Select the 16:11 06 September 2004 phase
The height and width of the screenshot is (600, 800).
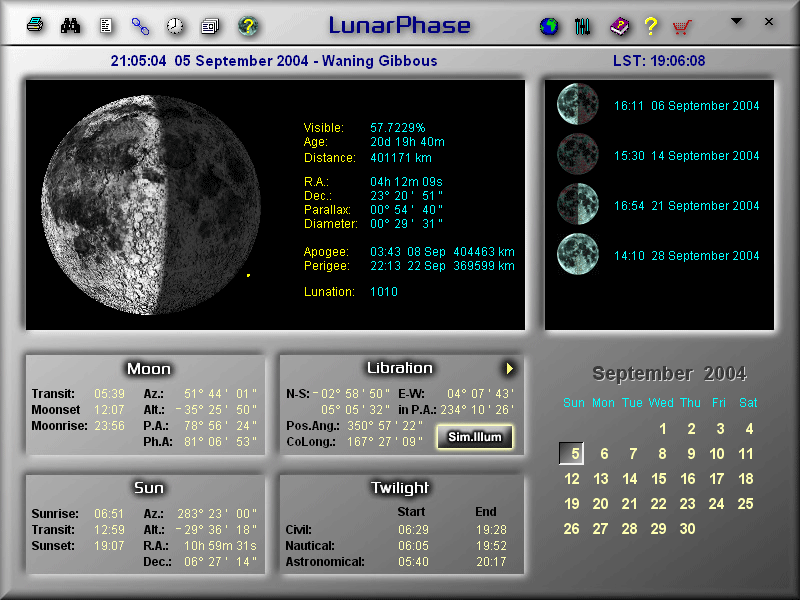pyautogui.click(x=686, y=106)
